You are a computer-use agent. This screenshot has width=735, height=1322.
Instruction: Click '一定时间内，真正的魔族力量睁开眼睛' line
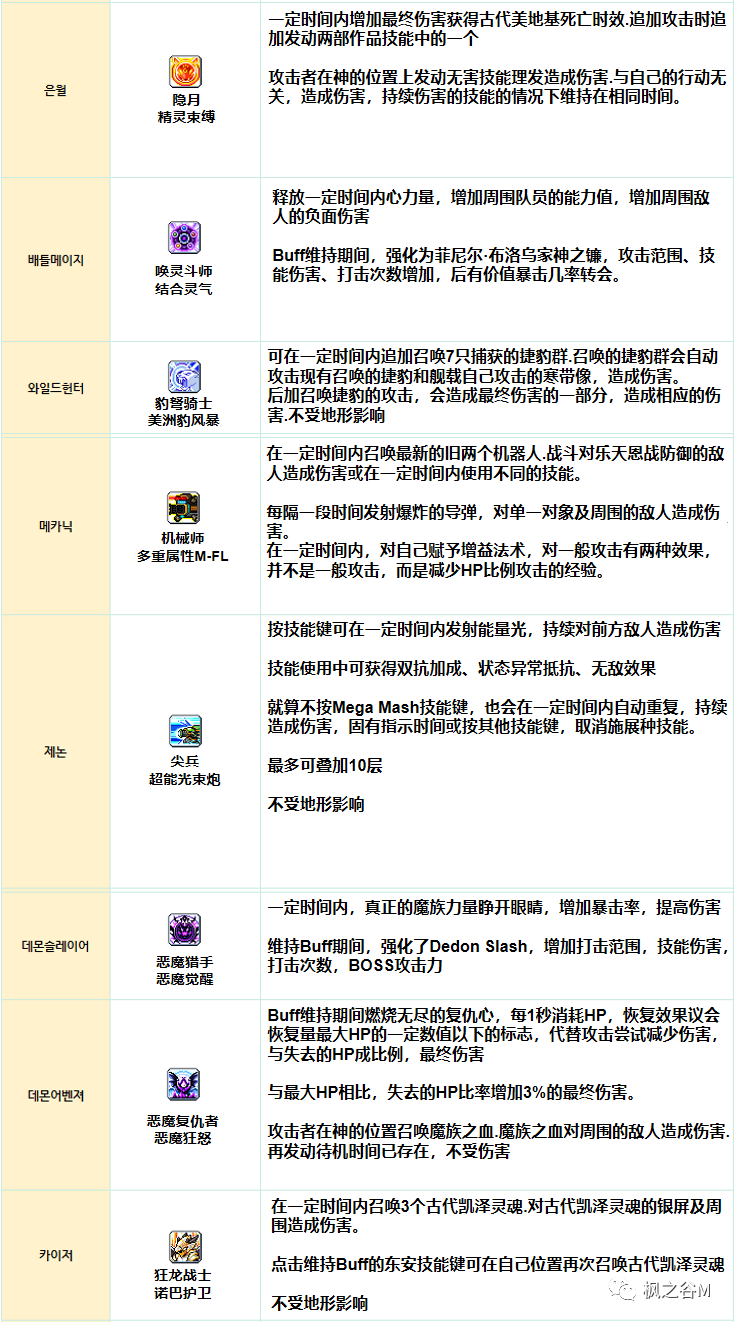pyautogui.click(x=494, y=908)
